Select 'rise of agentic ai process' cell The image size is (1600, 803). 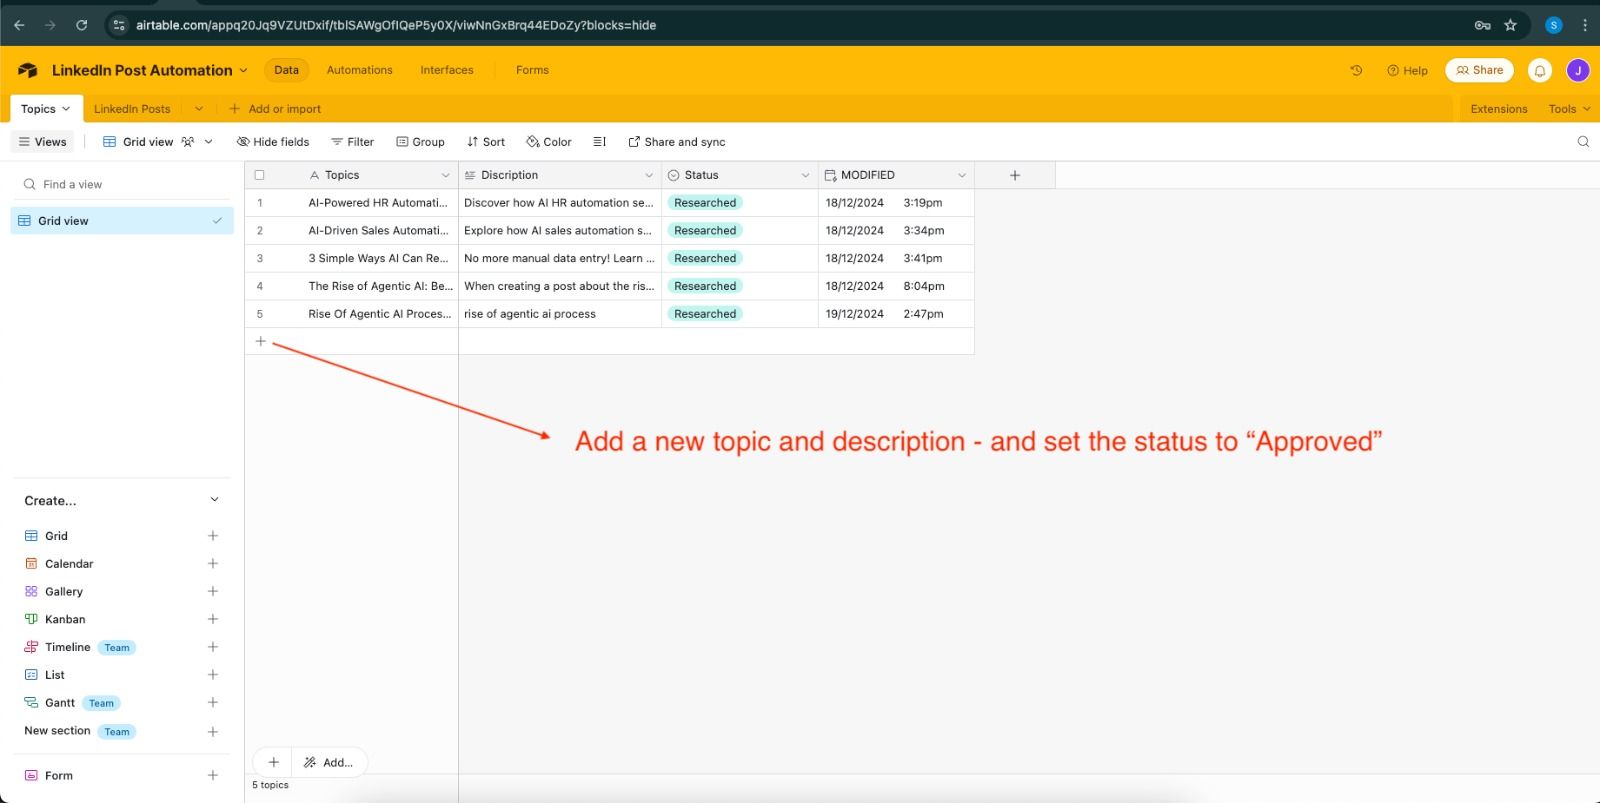(560, 314)
